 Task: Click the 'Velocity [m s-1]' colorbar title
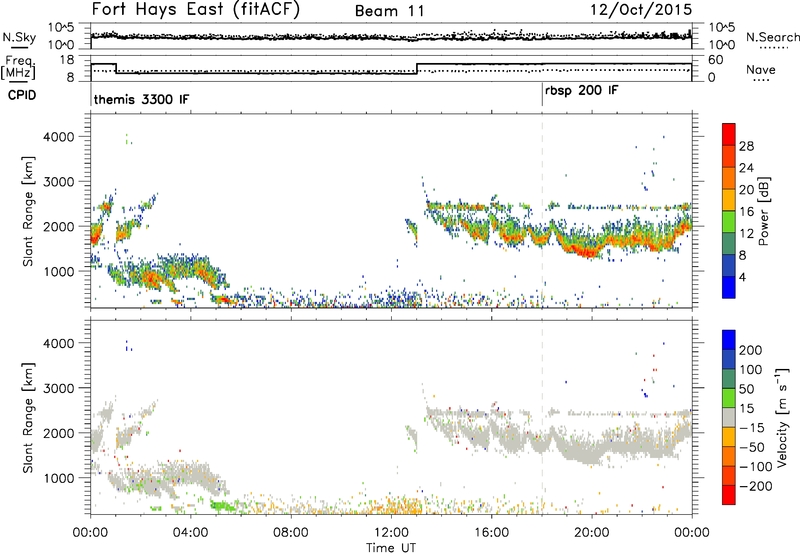point(782,417)
